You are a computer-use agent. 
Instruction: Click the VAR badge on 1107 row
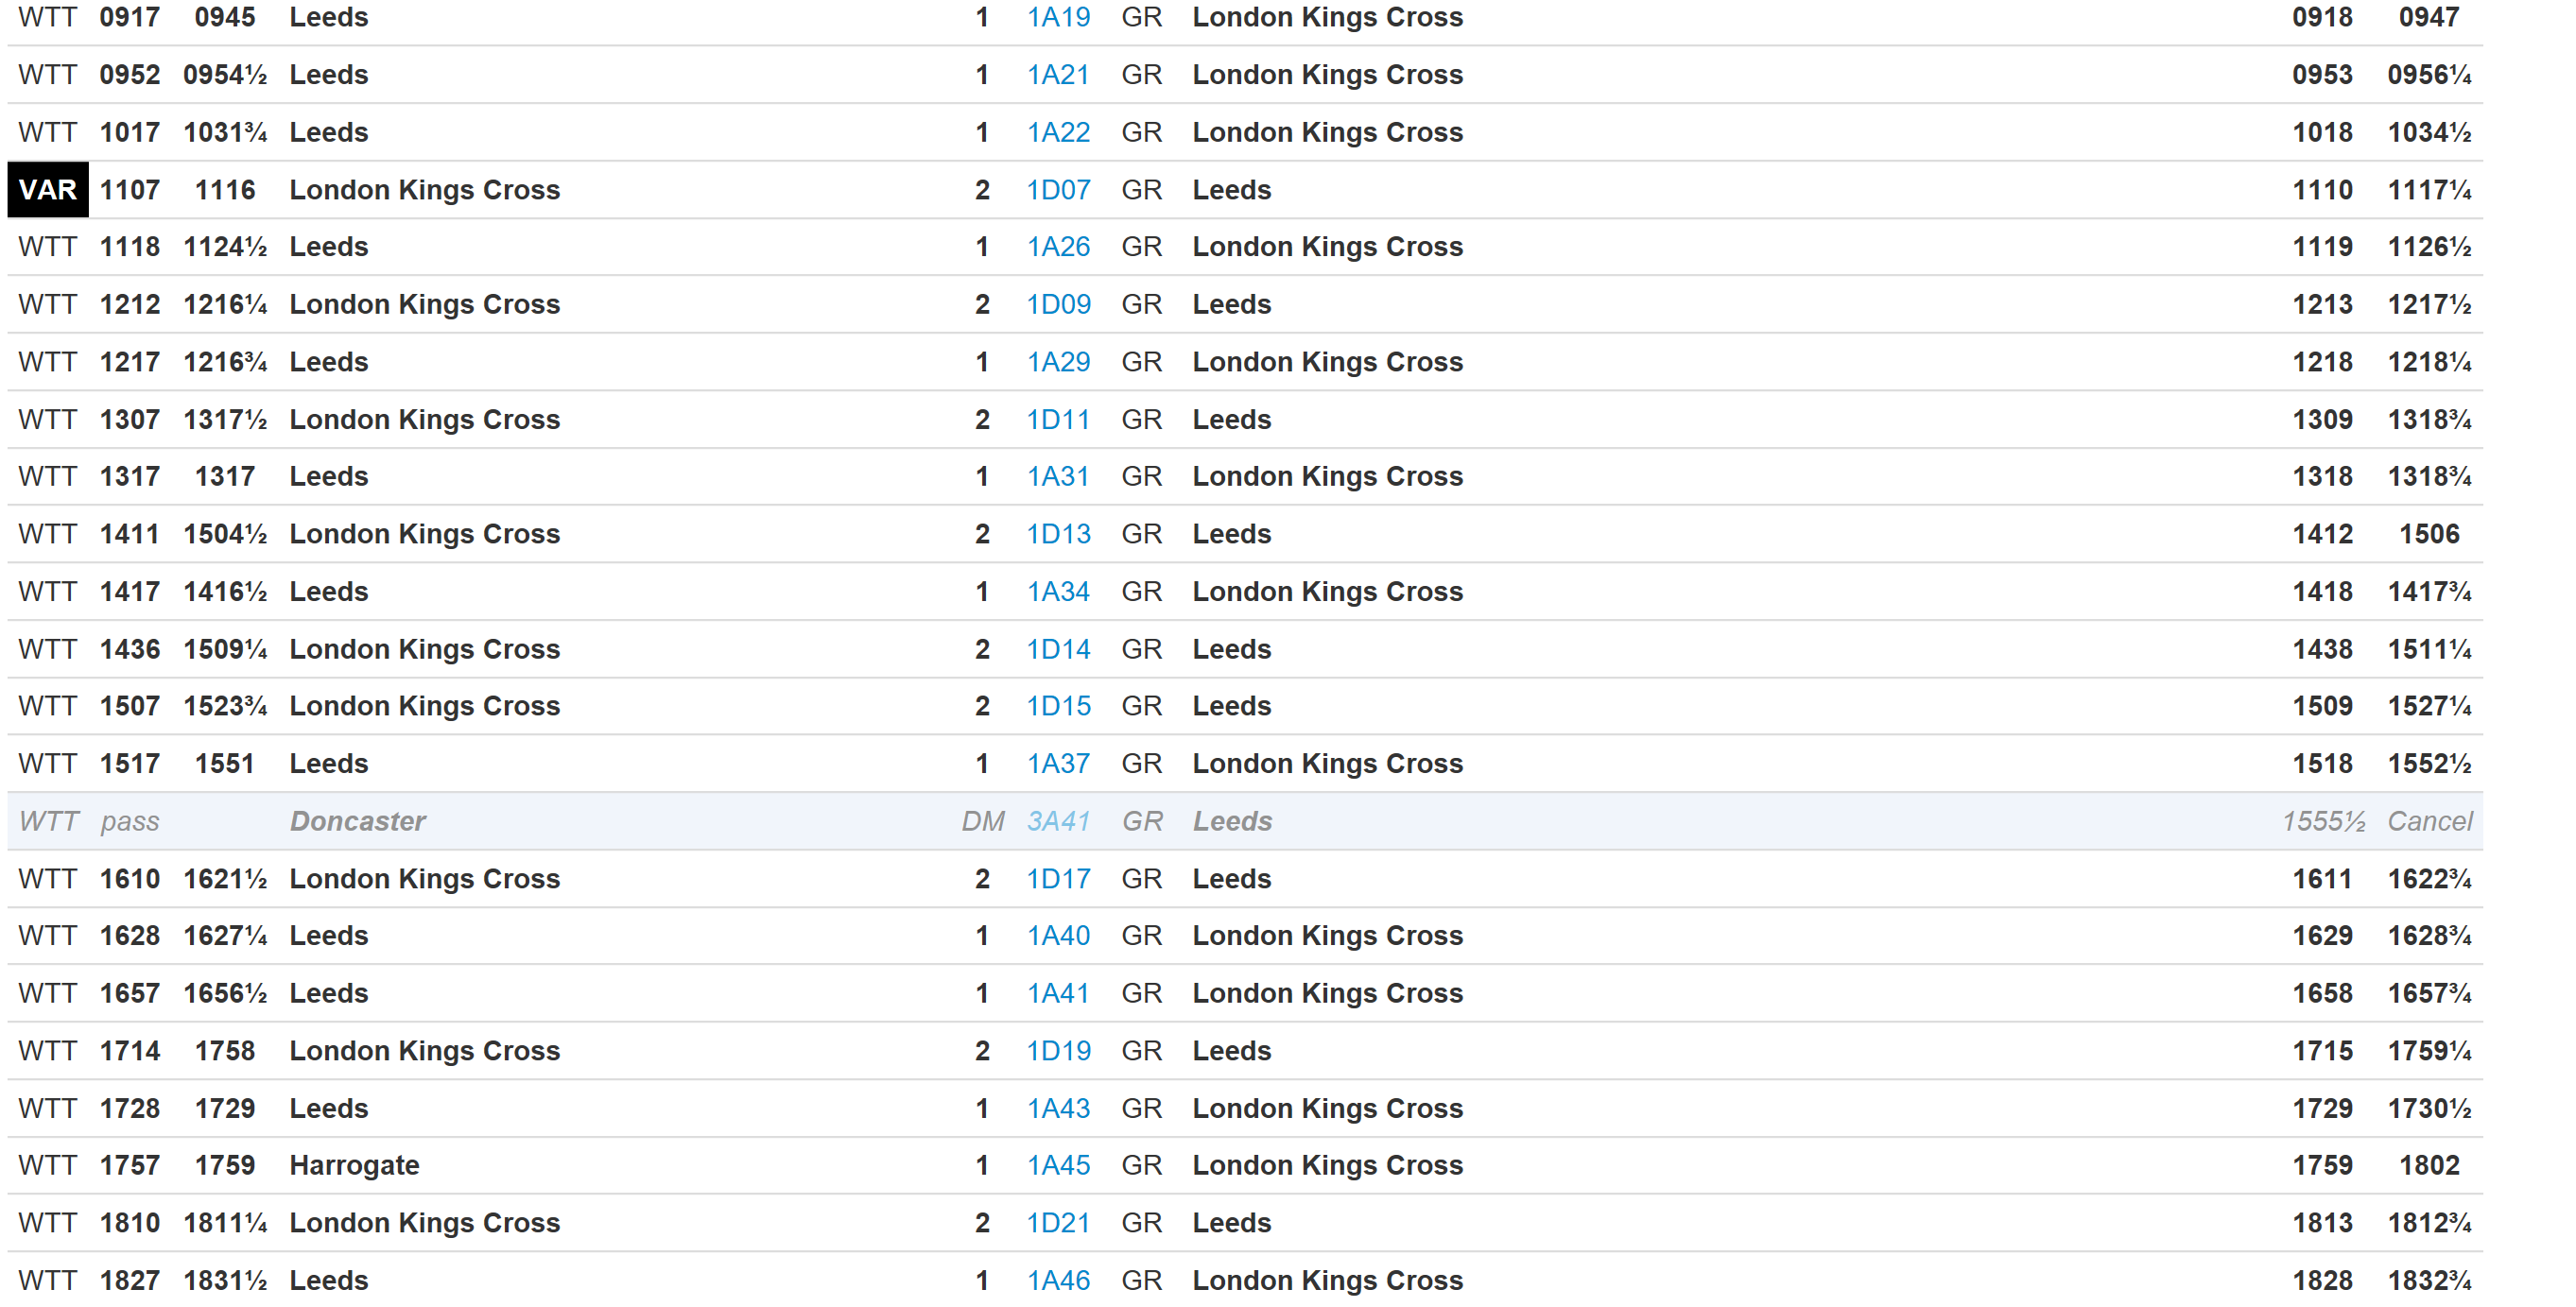(47, 190)
